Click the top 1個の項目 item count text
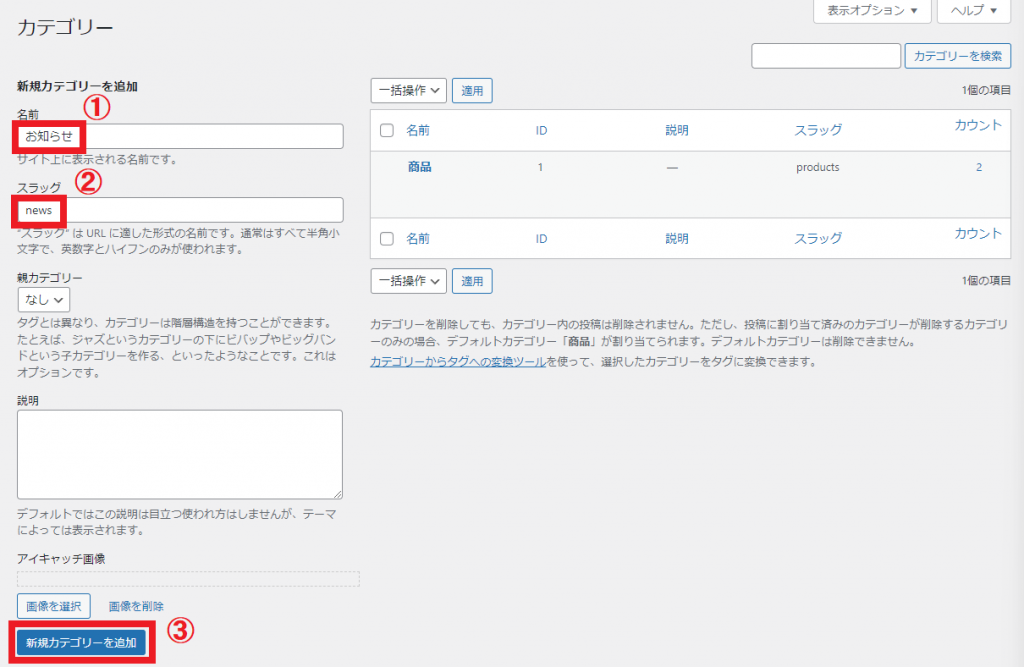1024x667 pixels. (986, 90)
